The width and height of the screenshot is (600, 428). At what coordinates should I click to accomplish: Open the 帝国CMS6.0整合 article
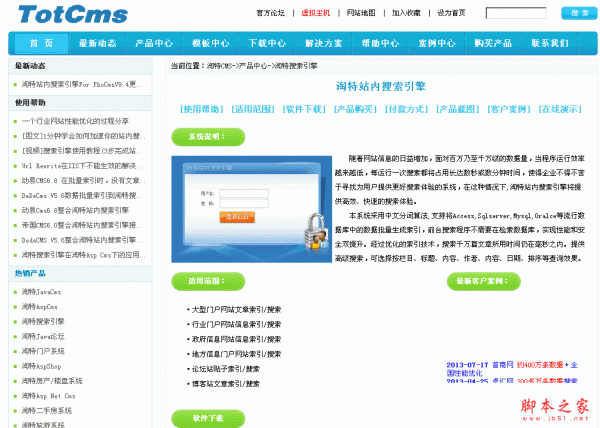point(82,225)
